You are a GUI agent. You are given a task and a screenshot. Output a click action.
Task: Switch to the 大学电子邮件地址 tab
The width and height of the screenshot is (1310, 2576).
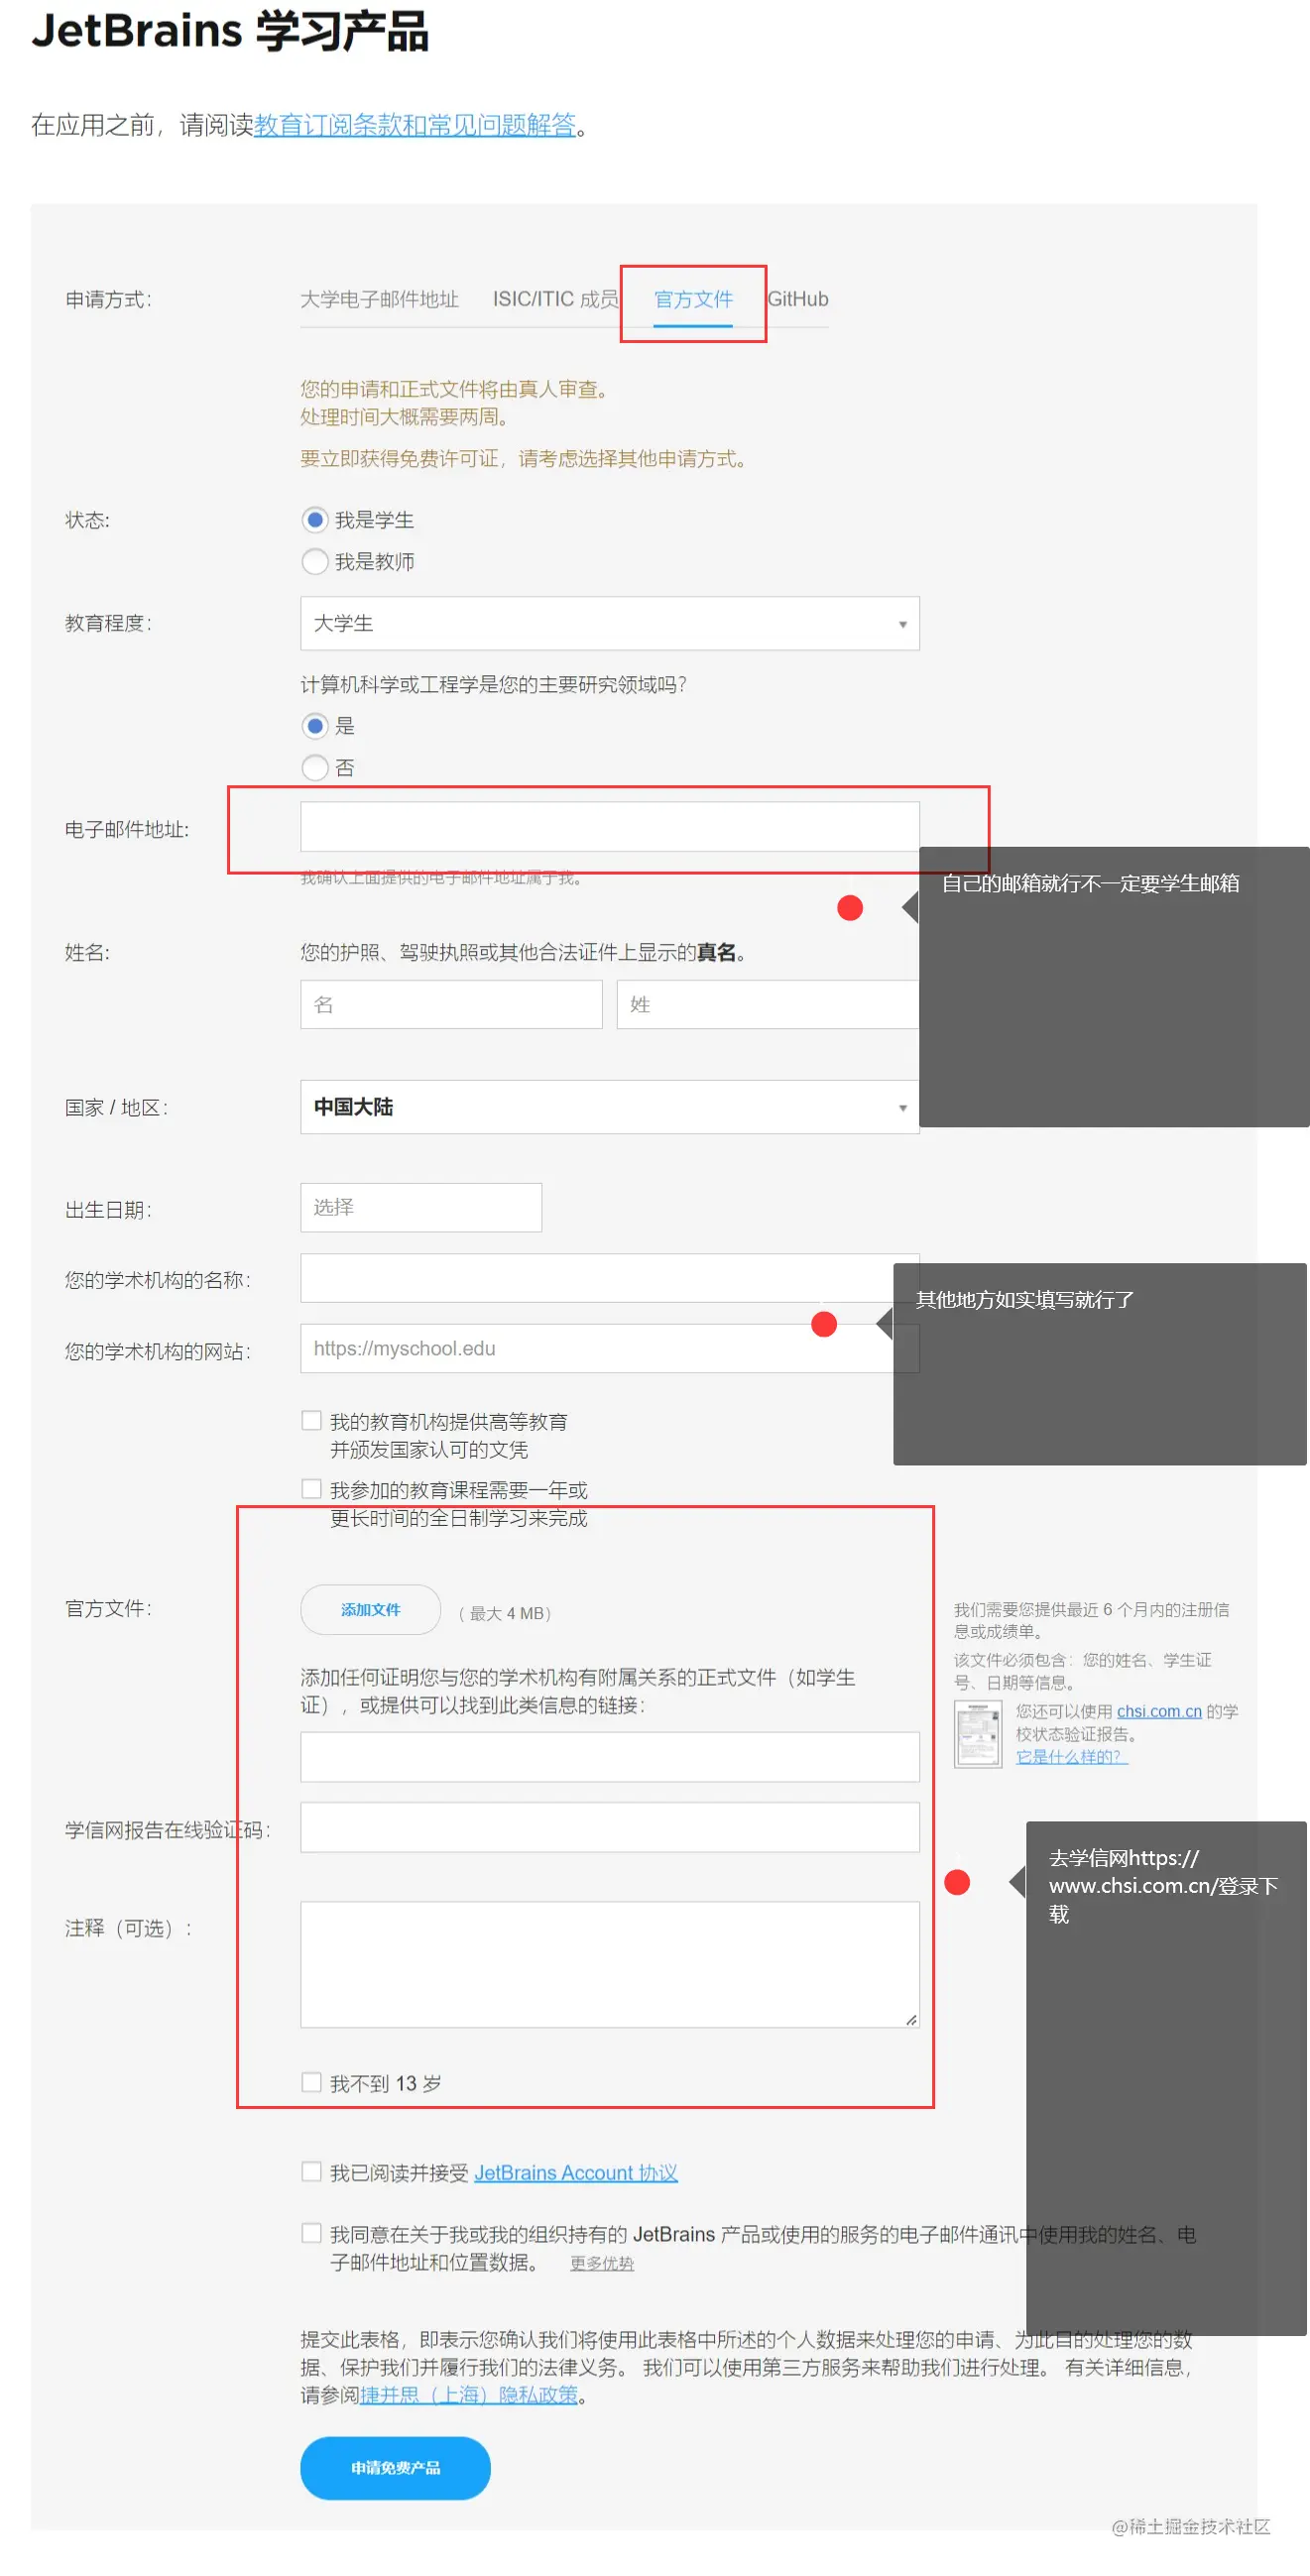pyautogui.click(x=379, y=299)
